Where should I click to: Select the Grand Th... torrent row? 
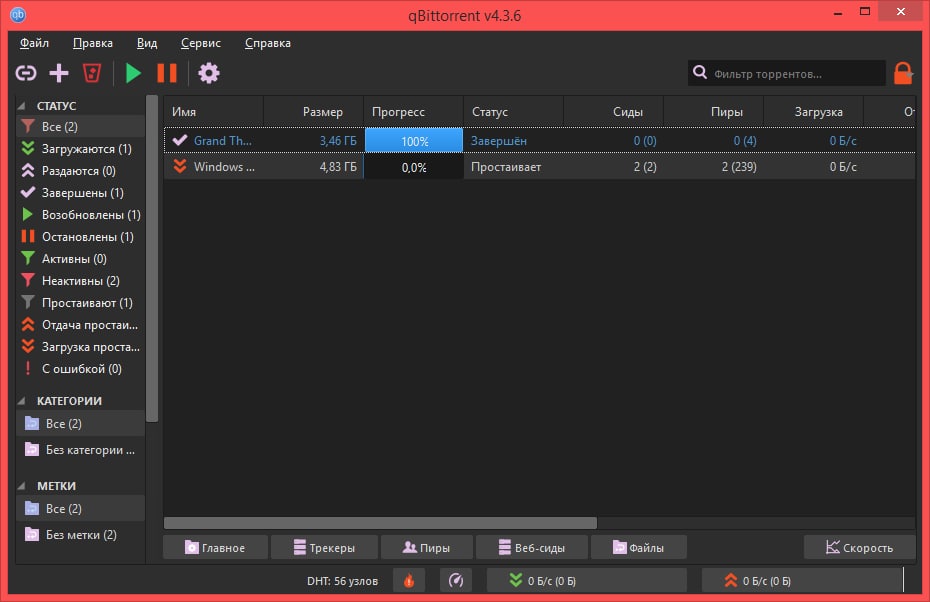click(x=539, y=141)
